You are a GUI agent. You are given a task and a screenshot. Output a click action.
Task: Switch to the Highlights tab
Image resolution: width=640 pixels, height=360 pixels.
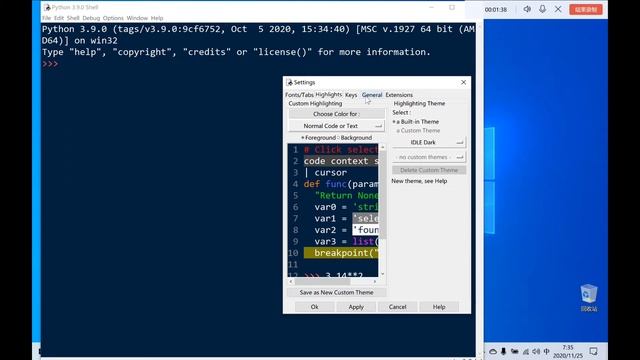coord(329,94)
